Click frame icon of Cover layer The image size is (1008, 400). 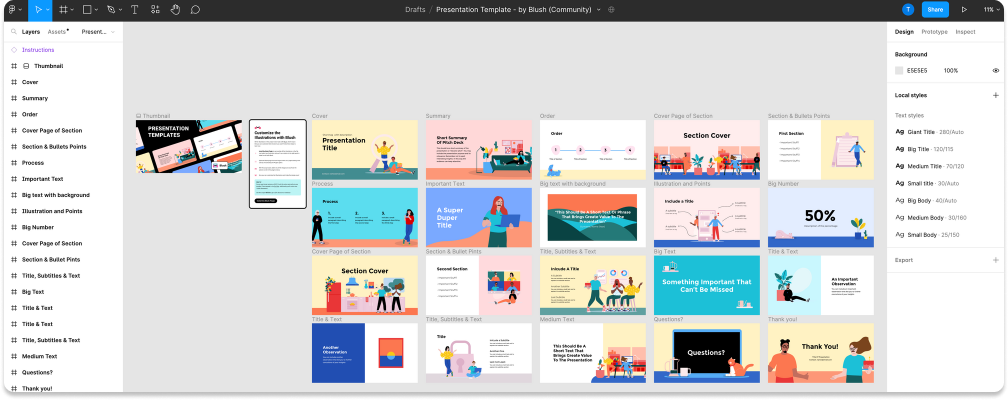tap(14, 82)
